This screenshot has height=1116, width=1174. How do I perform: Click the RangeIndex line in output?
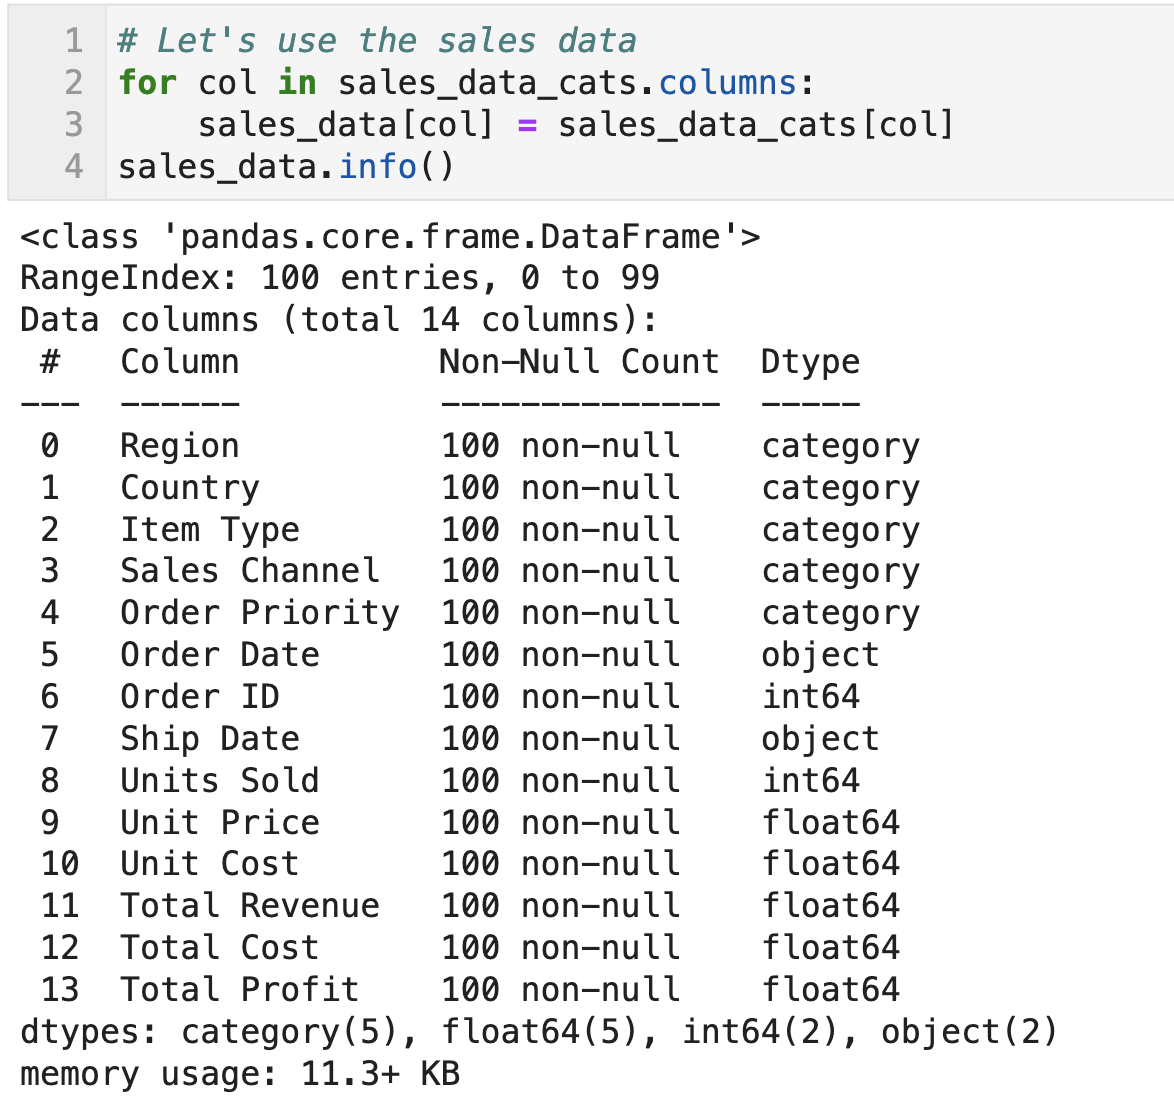pos(339,278)
